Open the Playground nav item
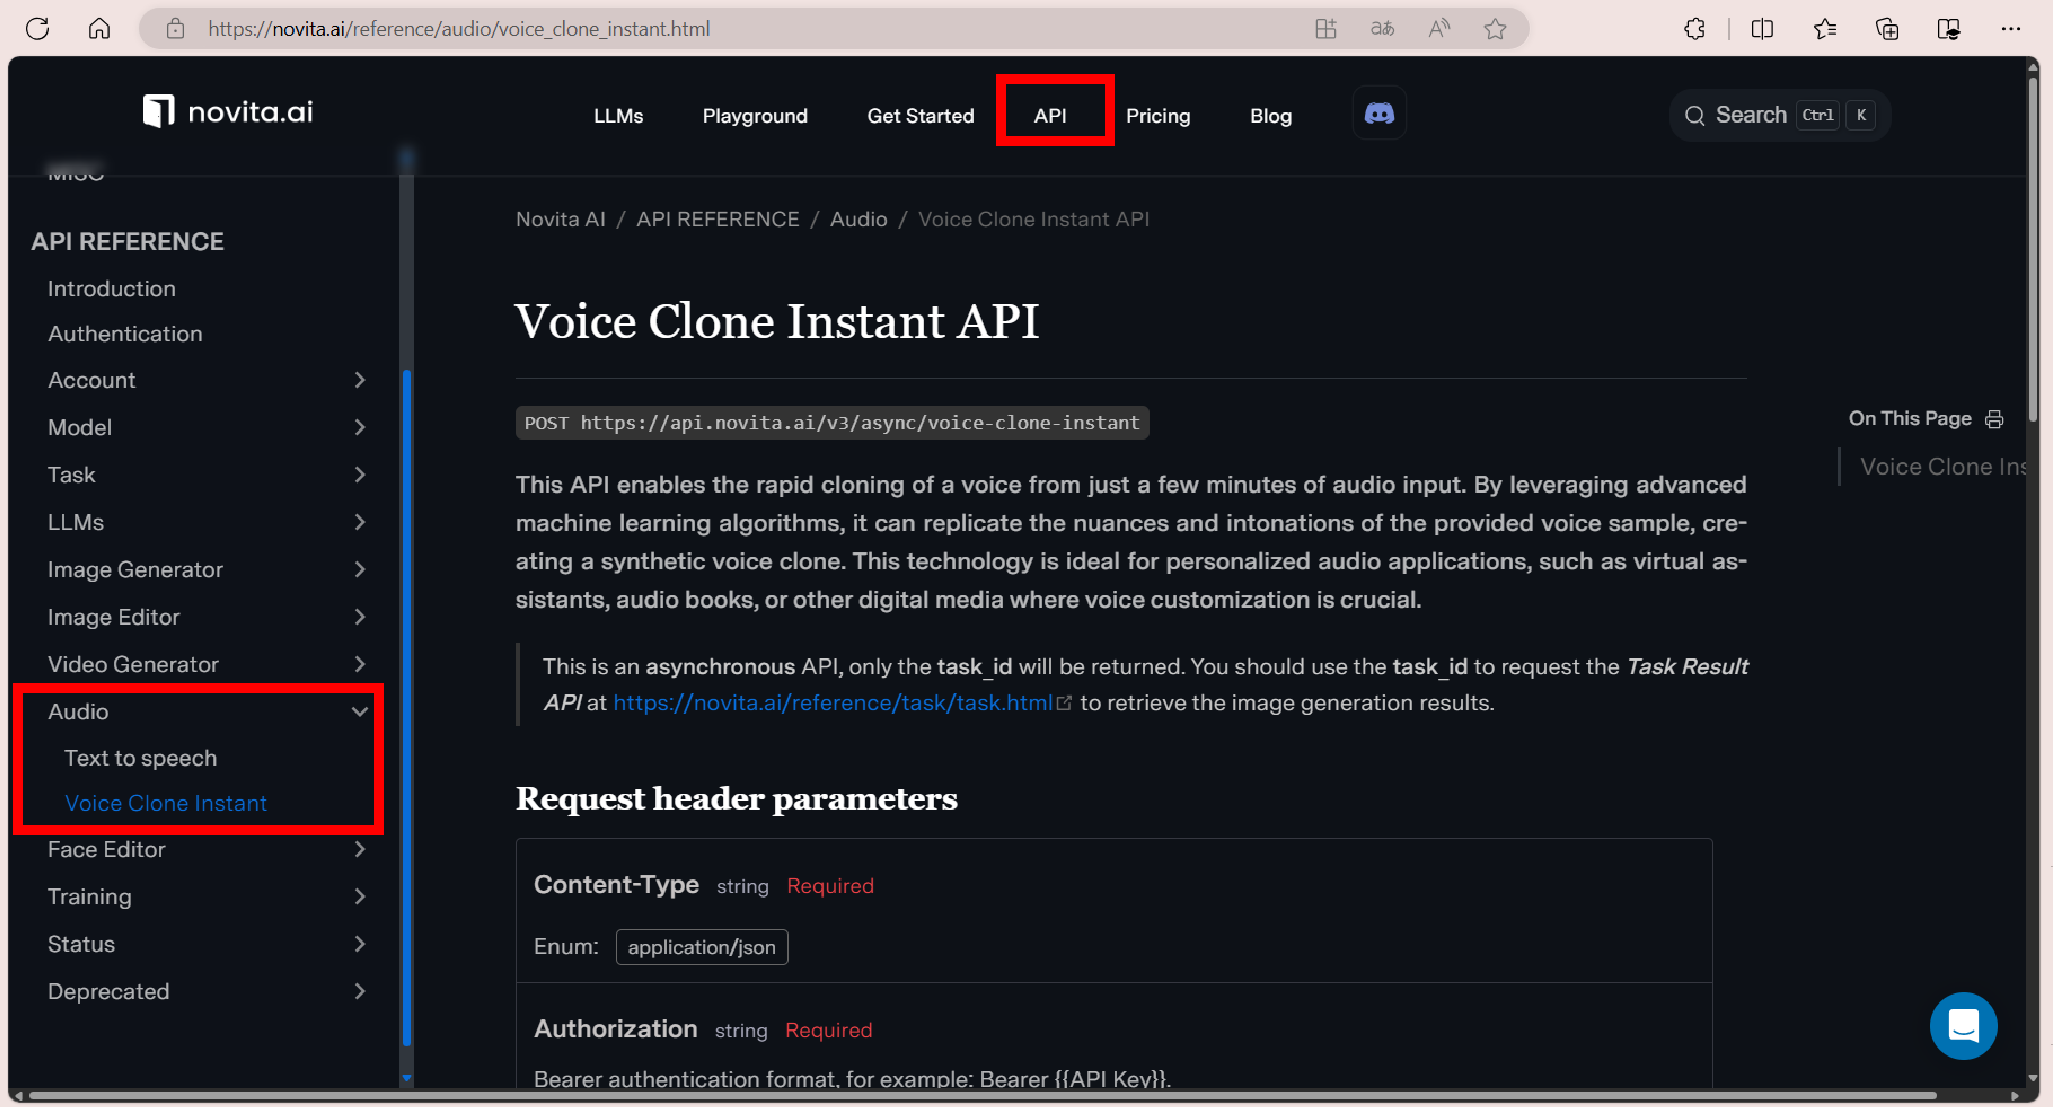2053x1107 pixels. (x=754, y=116)
